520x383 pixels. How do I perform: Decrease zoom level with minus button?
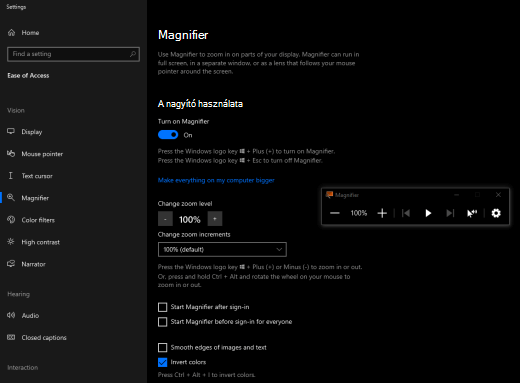click(165, 219)
